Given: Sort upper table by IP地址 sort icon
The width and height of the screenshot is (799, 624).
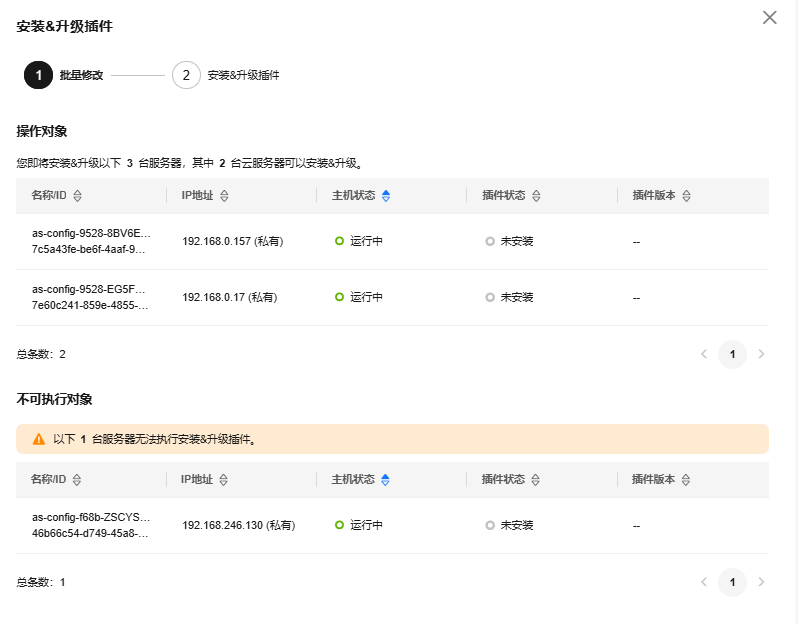Looking at the screenshot, I should pos(224,196).
